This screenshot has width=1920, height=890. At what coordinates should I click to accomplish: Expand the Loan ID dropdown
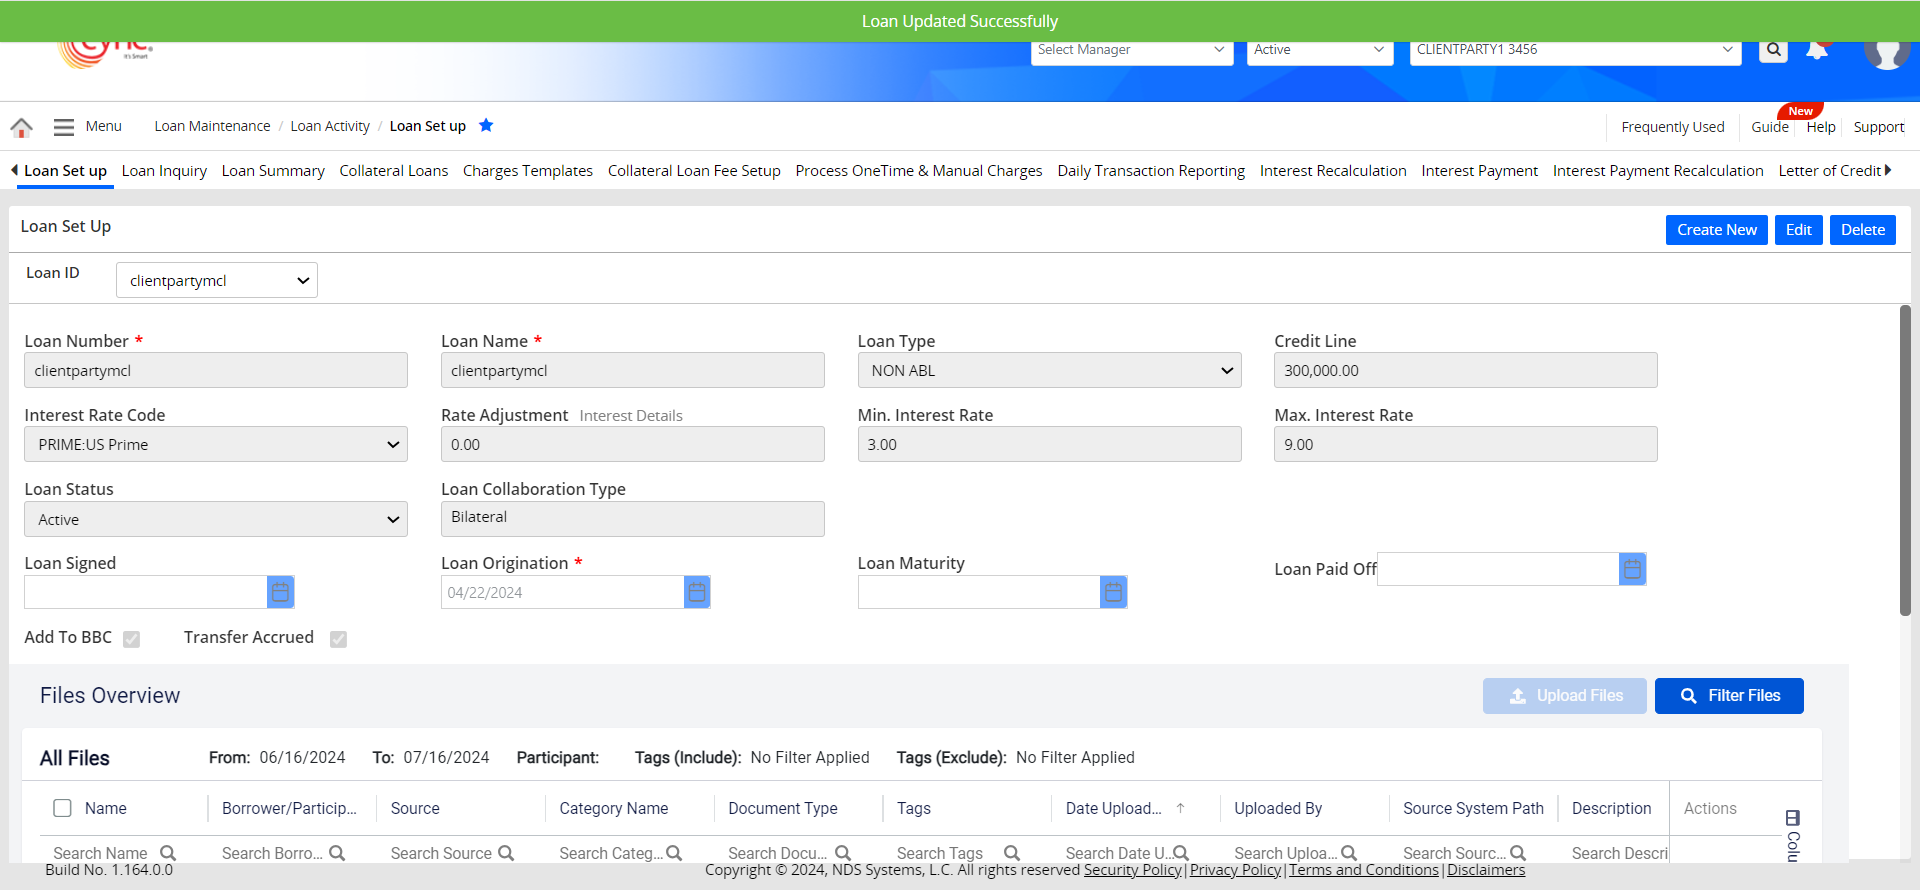[x=217, y=281]
